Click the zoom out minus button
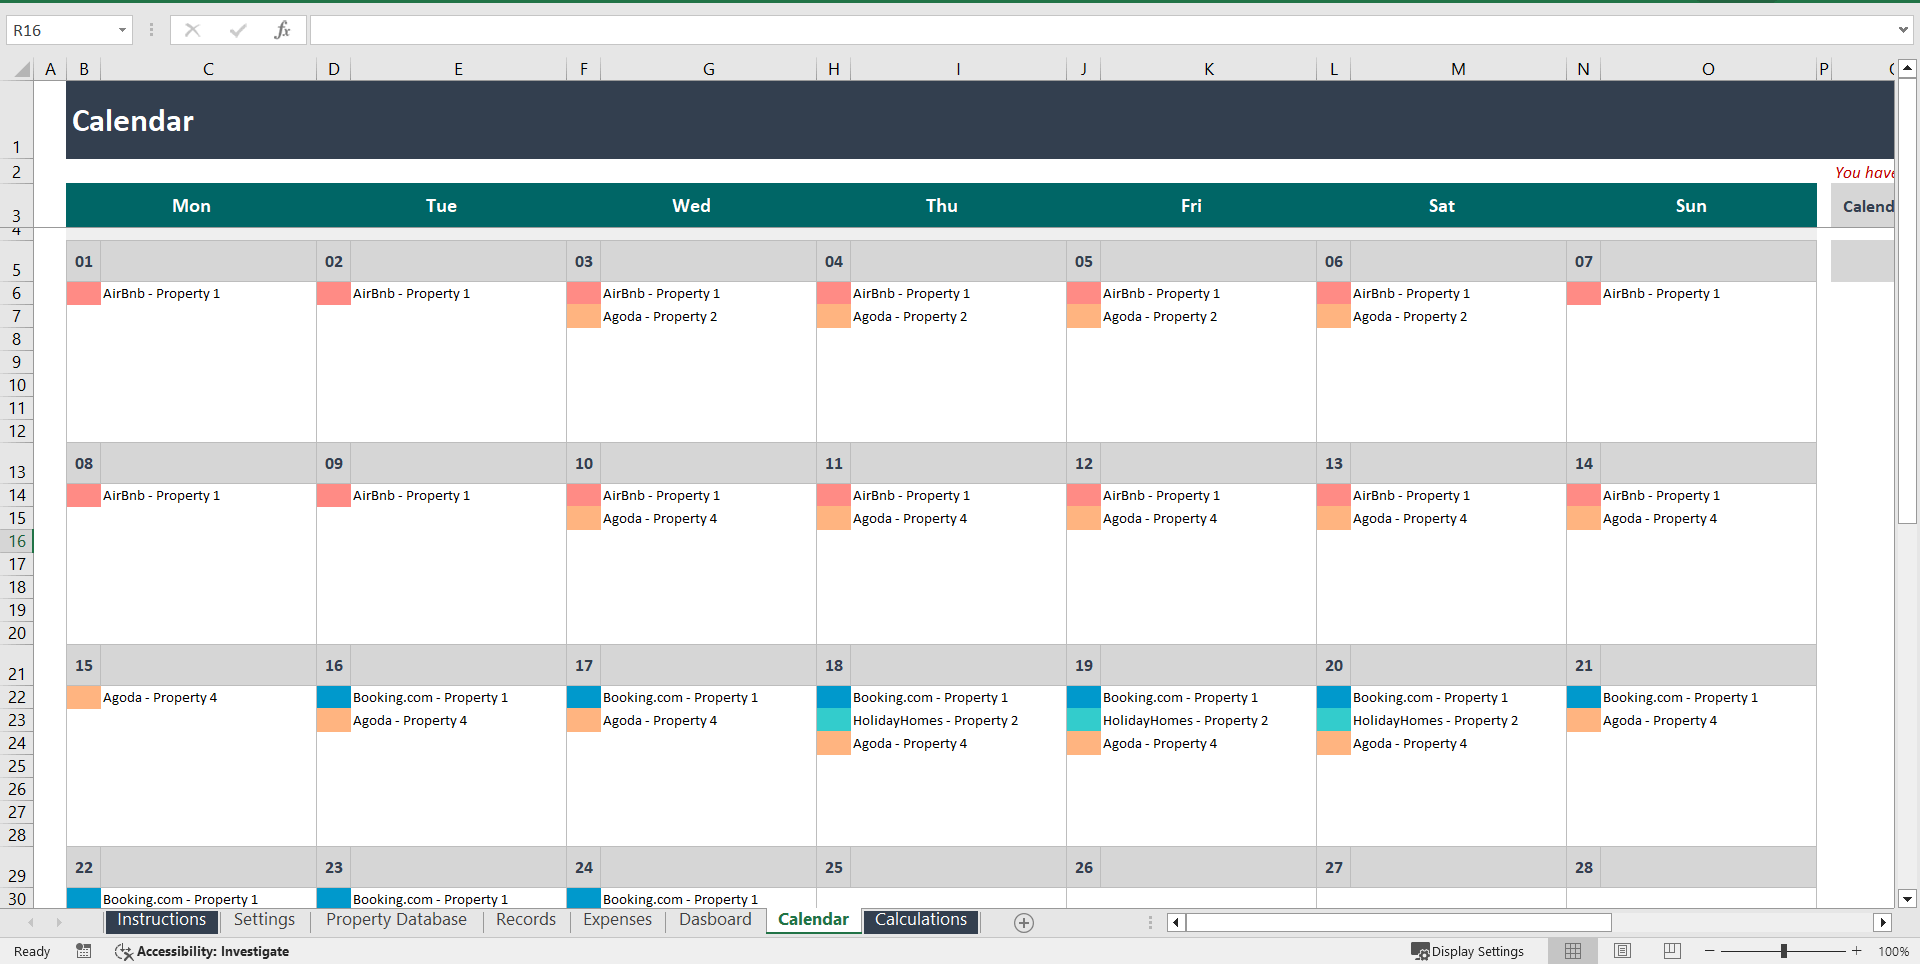Viewport: 1920px width, 966px height. click(1710, 951)
